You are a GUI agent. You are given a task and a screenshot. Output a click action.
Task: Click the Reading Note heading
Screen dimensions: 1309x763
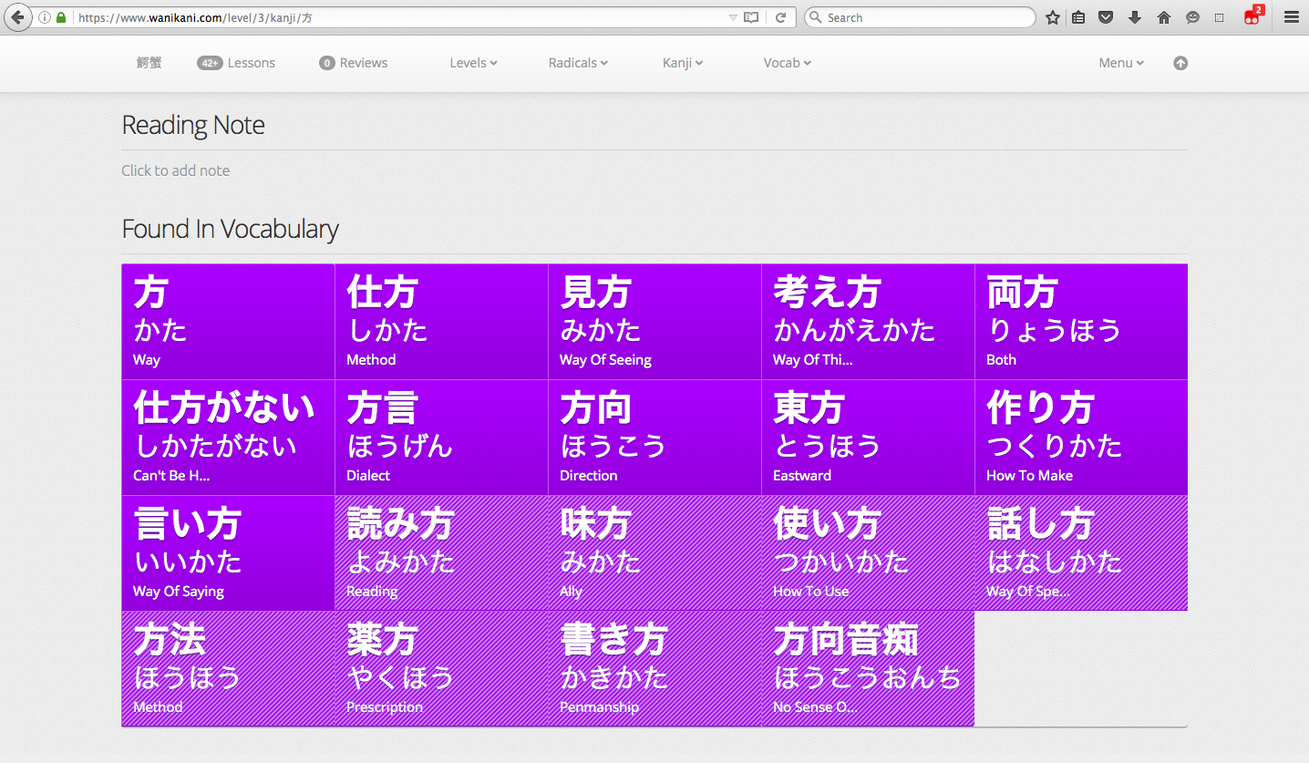pos(193,125)
